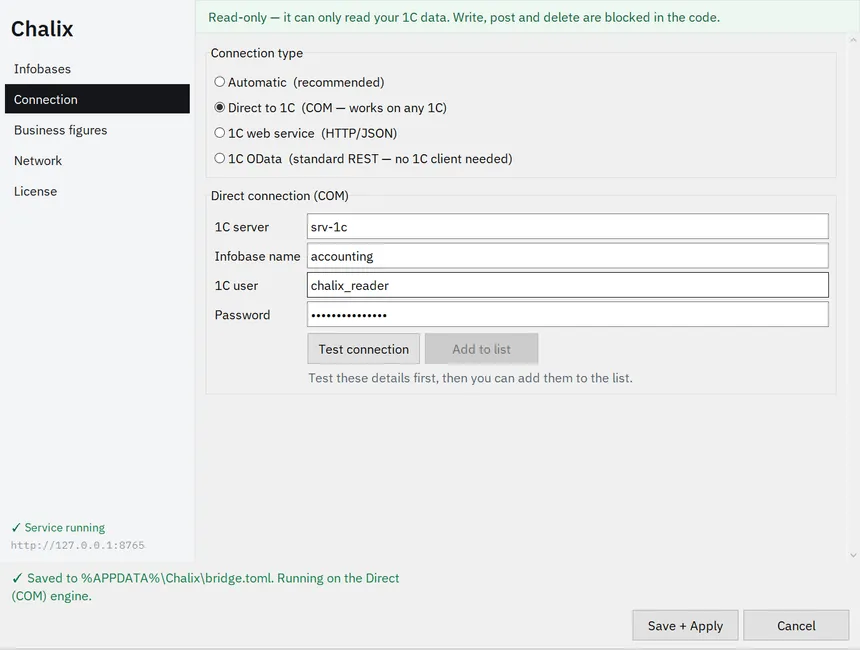The height and width of the screenshot is (650, 860).
Task: Click the service URL http://127.0.0.1:8765
Action: [x=78, y=545]
